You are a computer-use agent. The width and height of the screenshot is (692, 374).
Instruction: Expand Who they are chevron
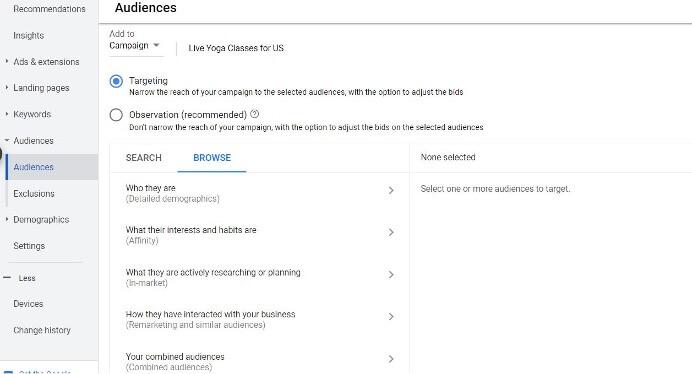point(391,190)
